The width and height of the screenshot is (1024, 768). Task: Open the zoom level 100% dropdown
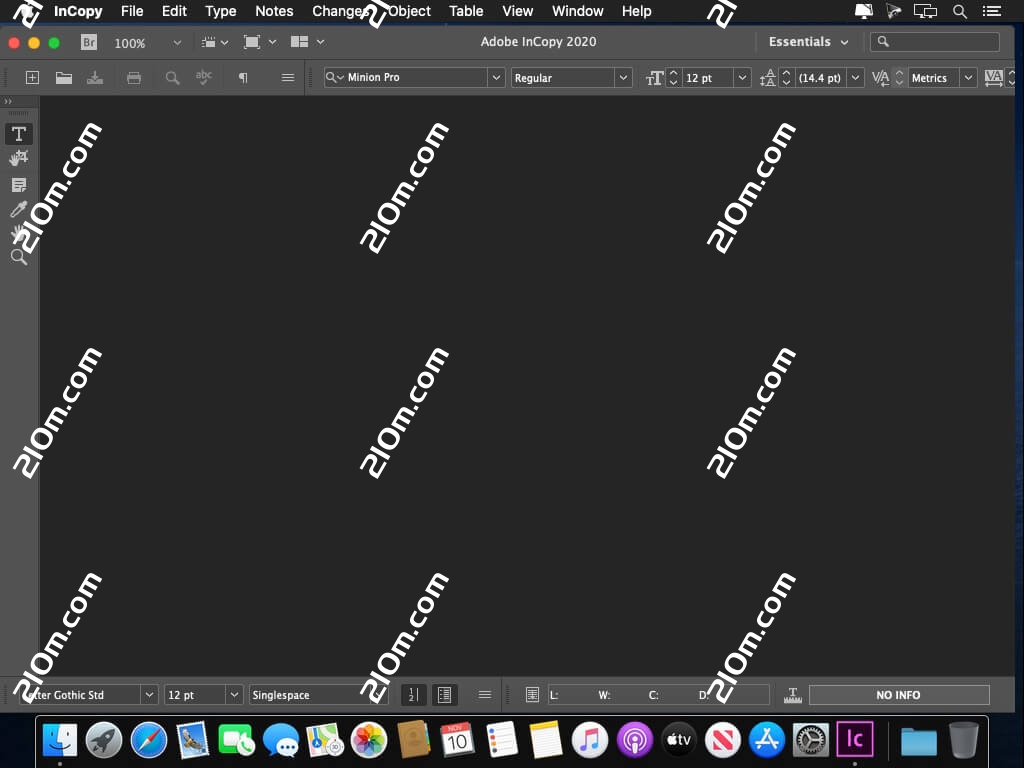click(x=177, y=42)
